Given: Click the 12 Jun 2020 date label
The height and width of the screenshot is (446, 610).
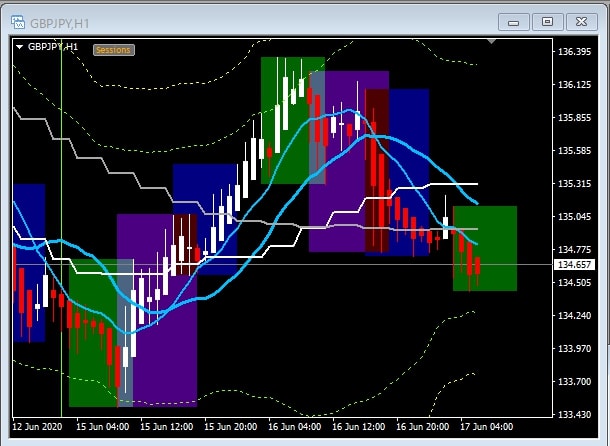Looking at the screenshot, I should coord(38,426).
